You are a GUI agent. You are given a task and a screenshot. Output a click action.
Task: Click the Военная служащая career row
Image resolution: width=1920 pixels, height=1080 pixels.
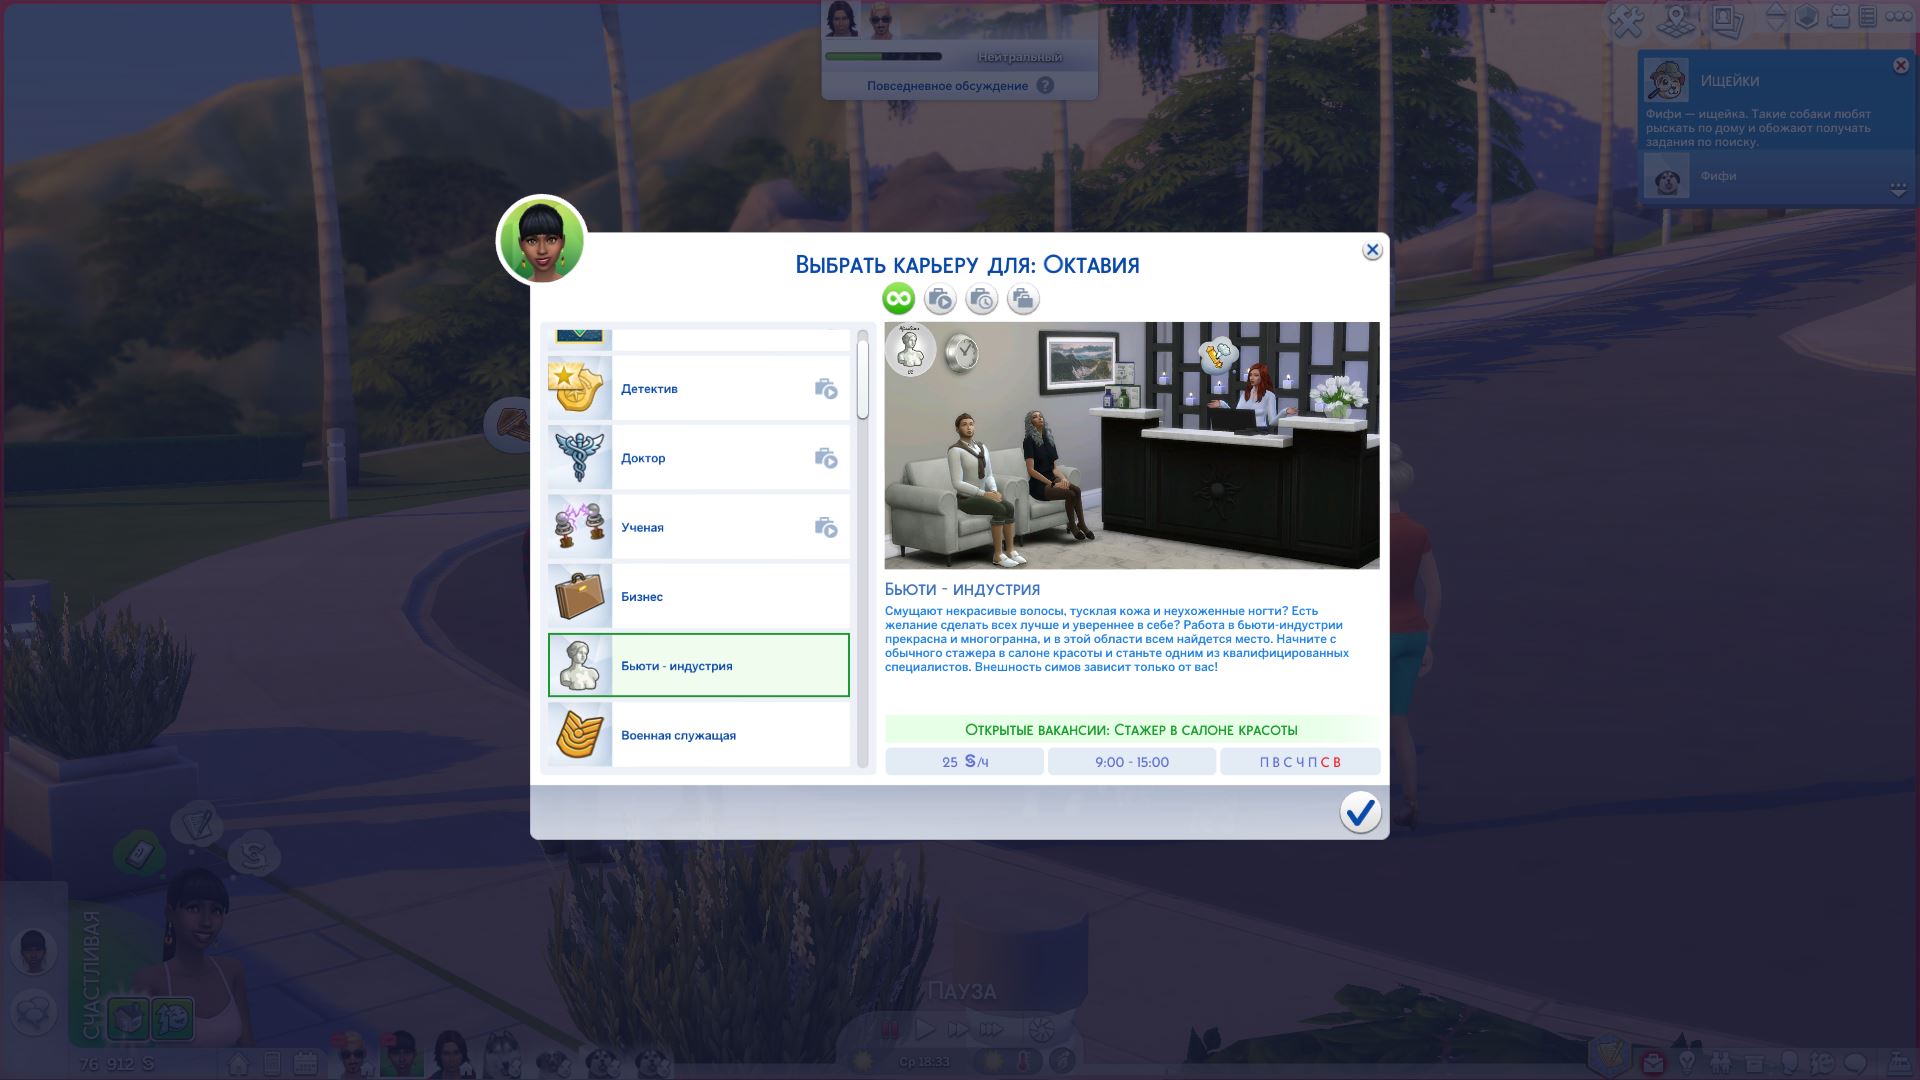pos(698,735)
